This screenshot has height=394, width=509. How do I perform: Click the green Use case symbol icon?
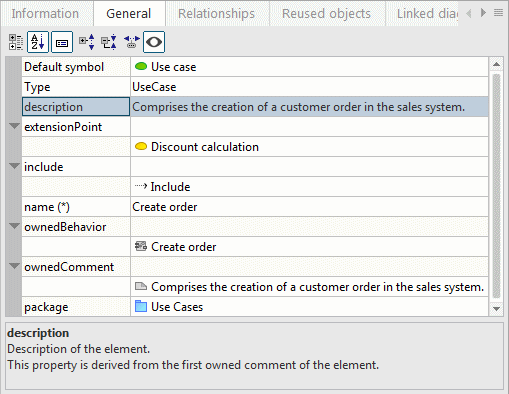(x=141, y=67)
